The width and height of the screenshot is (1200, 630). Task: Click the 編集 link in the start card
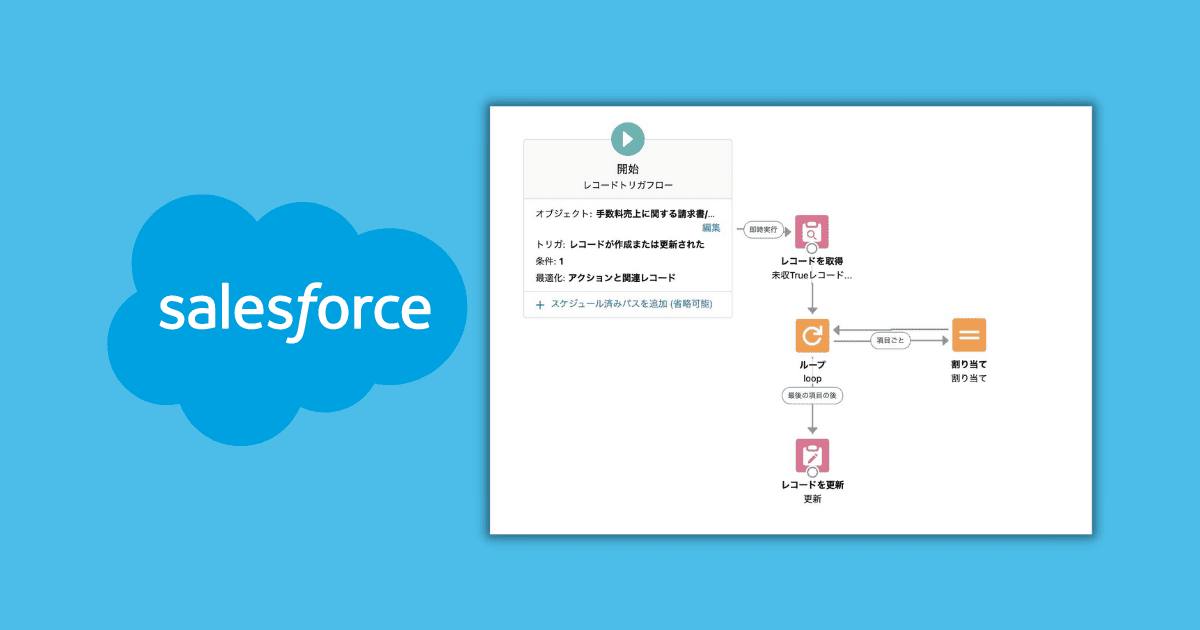pos(711,228)
